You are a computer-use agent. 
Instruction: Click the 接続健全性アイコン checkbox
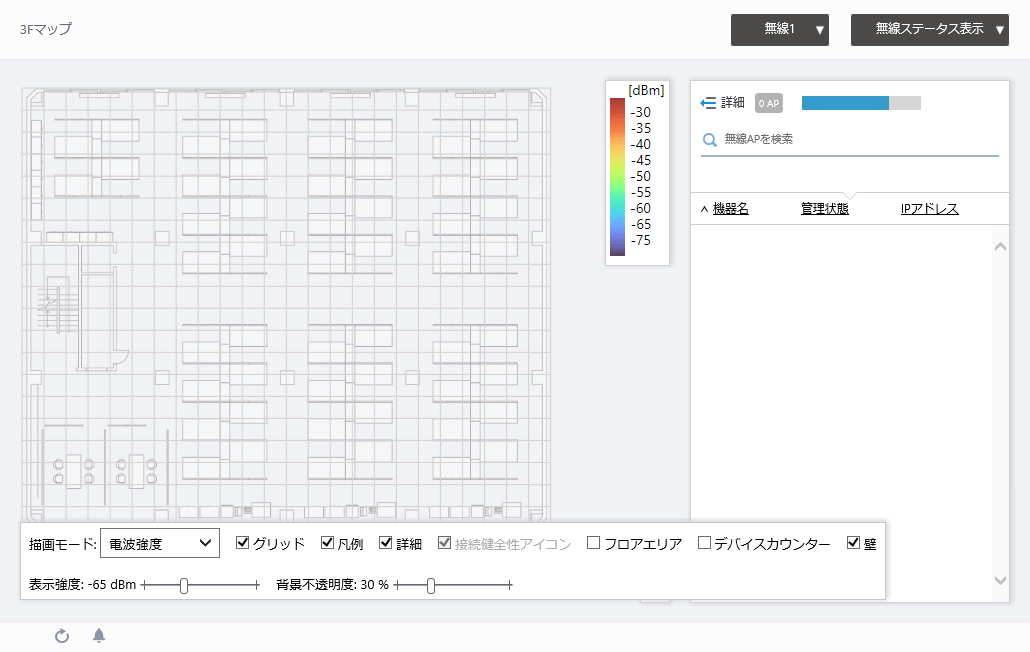[445, 542]
